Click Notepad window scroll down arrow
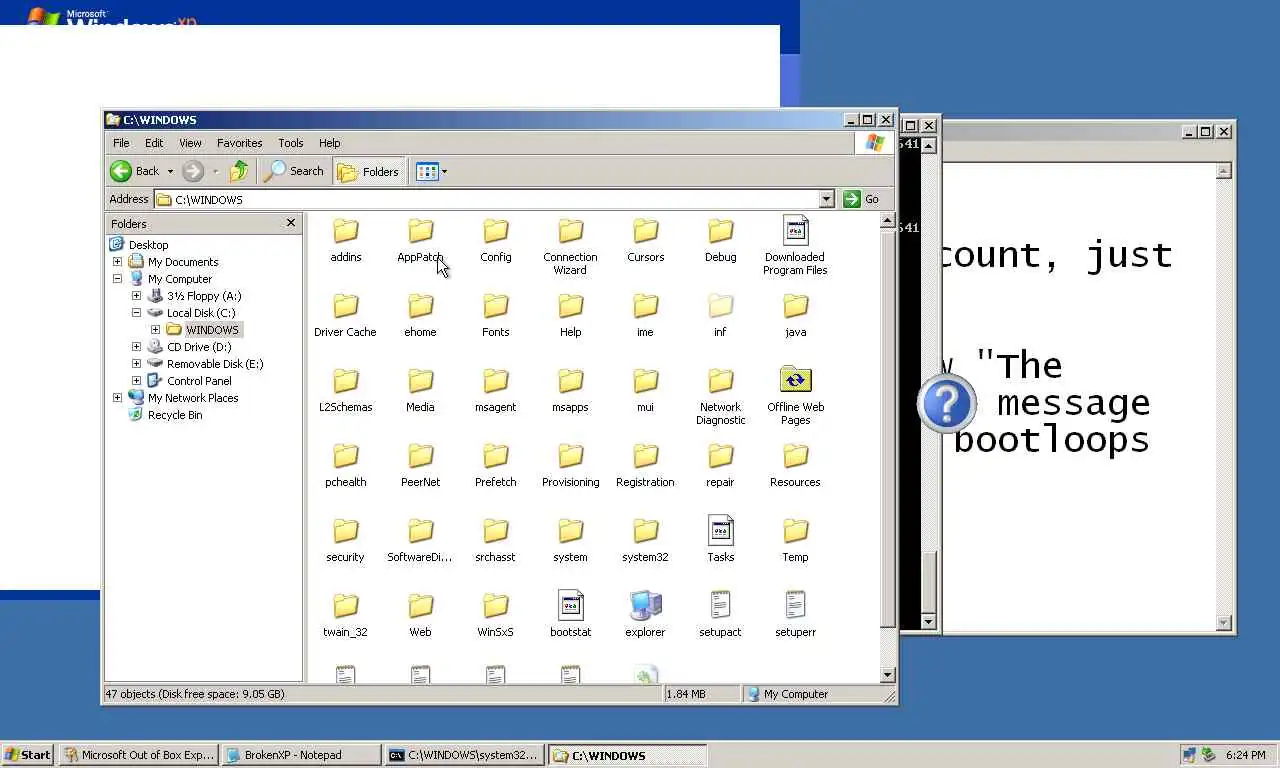Viewport: 1280px width, 768px height. pos(1224,623)
